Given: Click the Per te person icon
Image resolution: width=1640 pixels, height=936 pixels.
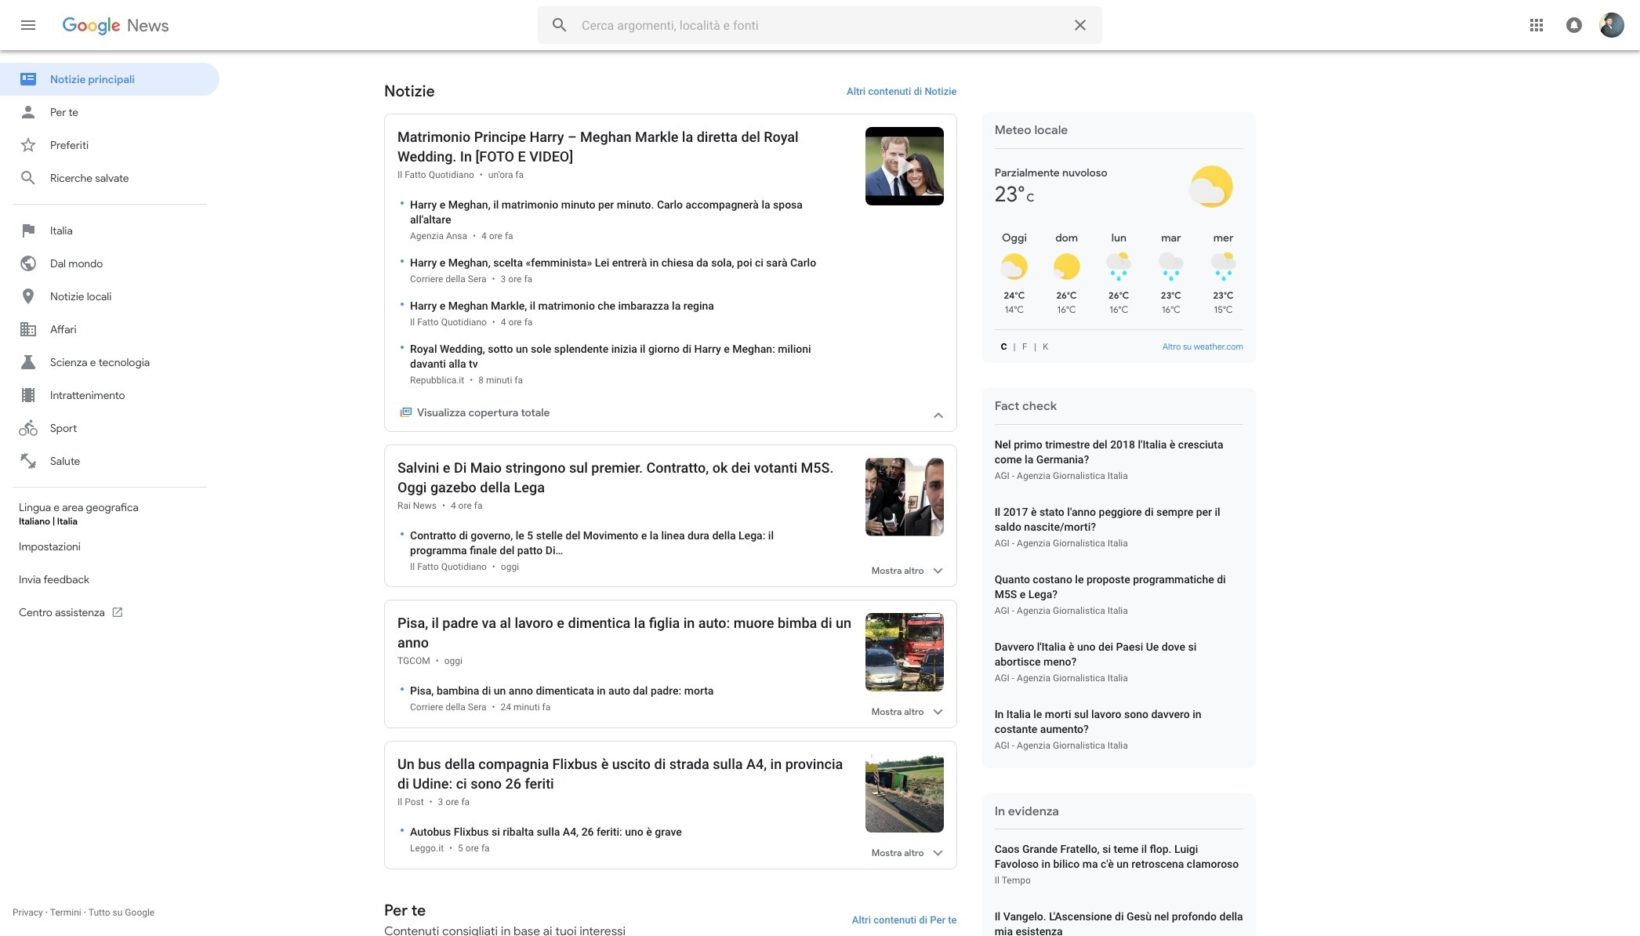Looking at the screenshot, I should (28, 112).
